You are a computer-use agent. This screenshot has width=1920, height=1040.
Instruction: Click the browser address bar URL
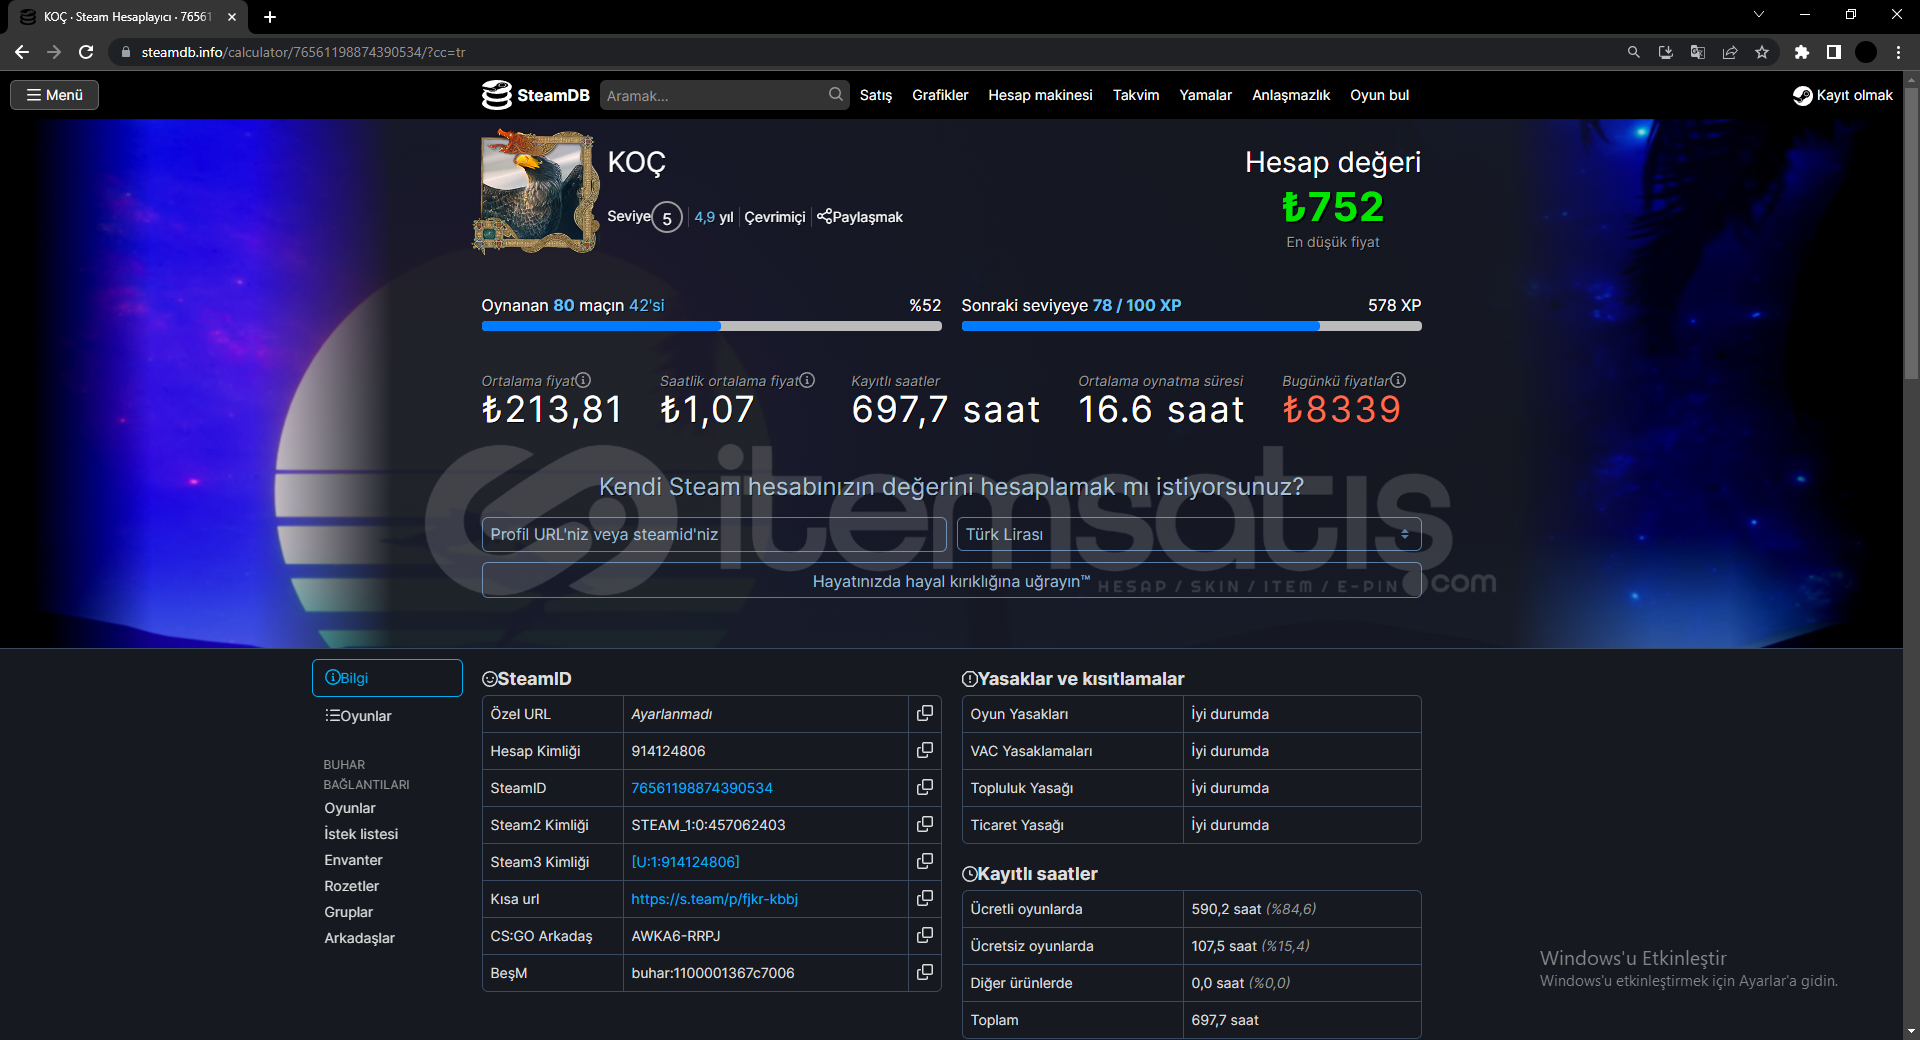[x=304, y=52]
